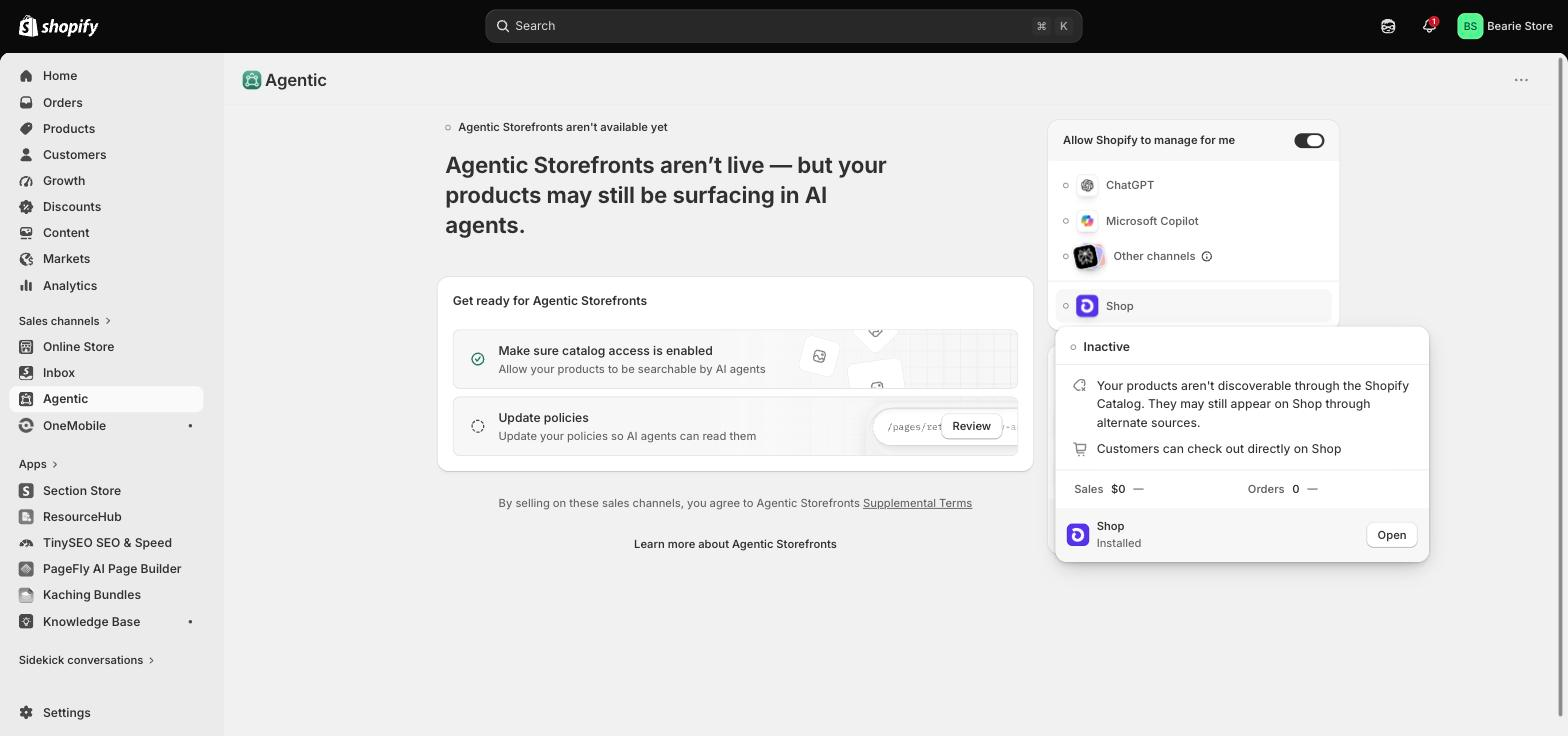Click the OneMobile icon
Image resolution: width=1568 pixels, height=736 pixels.
pos(26,425)
